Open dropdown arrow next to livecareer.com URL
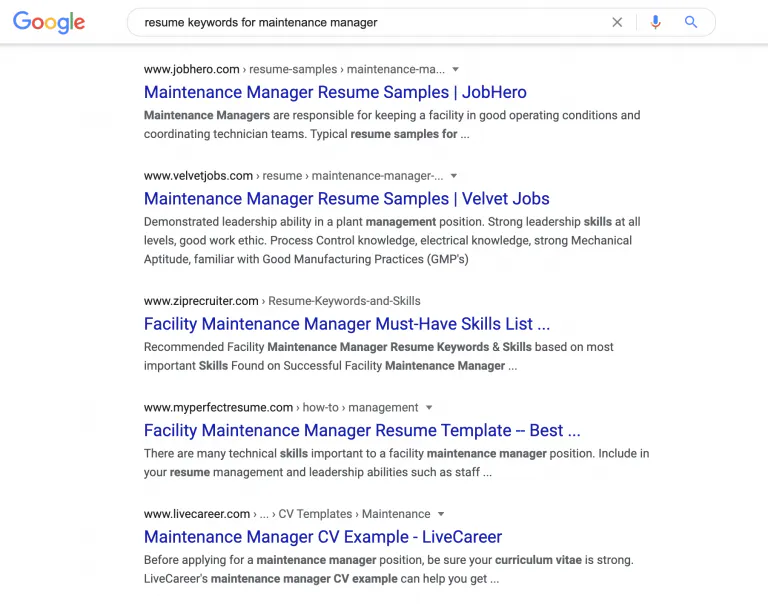 (441, 514)
